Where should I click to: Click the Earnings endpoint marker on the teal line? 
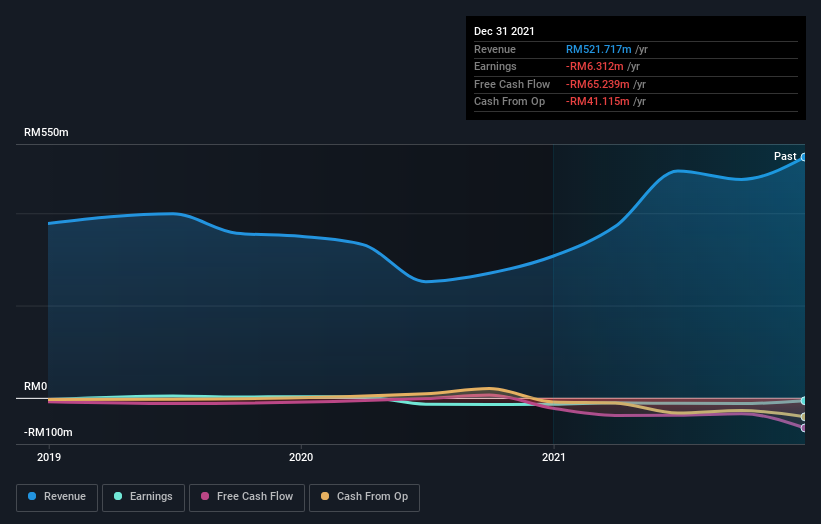click(x=804, y=401)
